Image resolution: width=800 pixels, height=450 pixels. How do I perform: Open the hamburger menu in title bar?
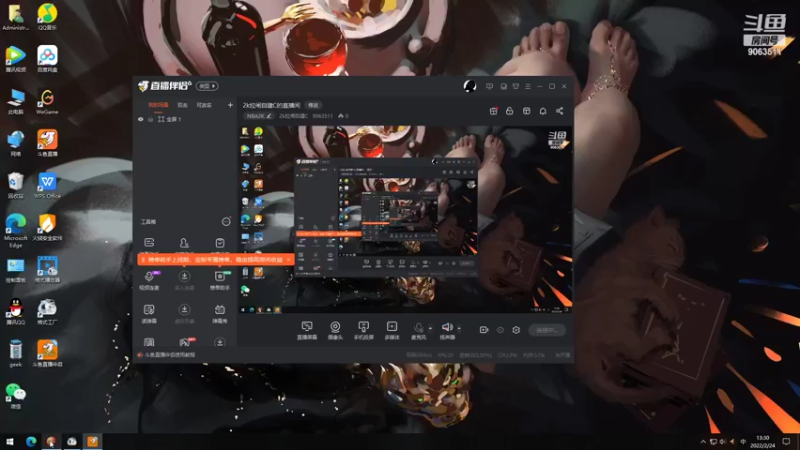point(528,86)
